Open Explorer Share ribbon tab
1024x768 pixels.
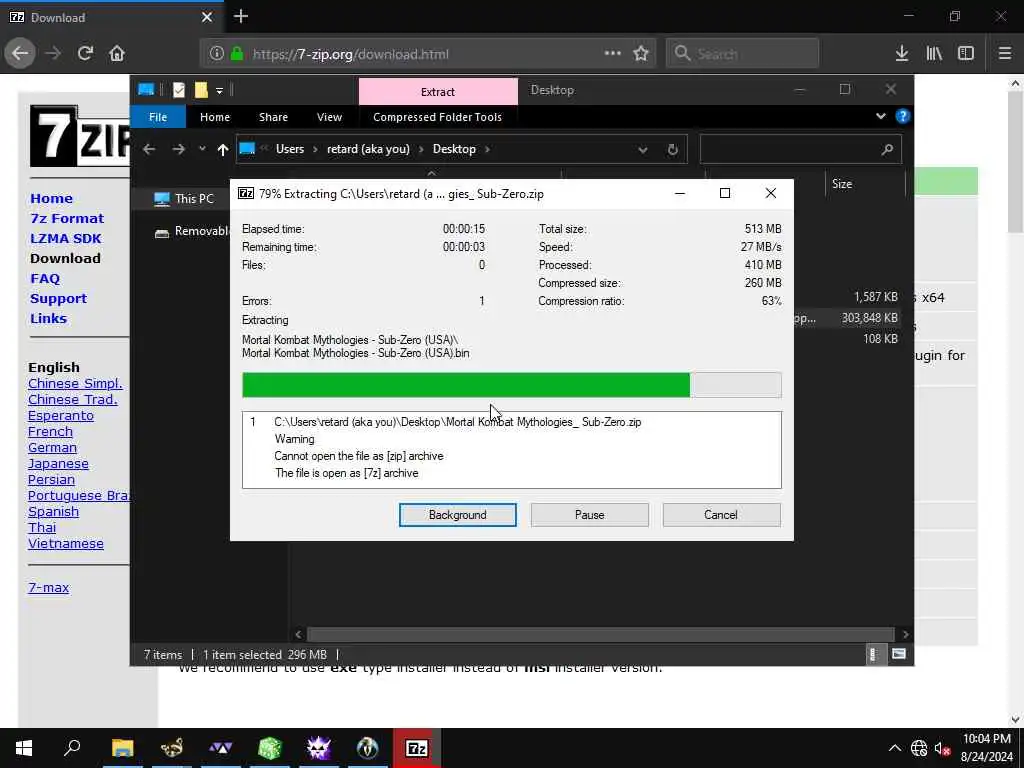click(x=273, y=117)
